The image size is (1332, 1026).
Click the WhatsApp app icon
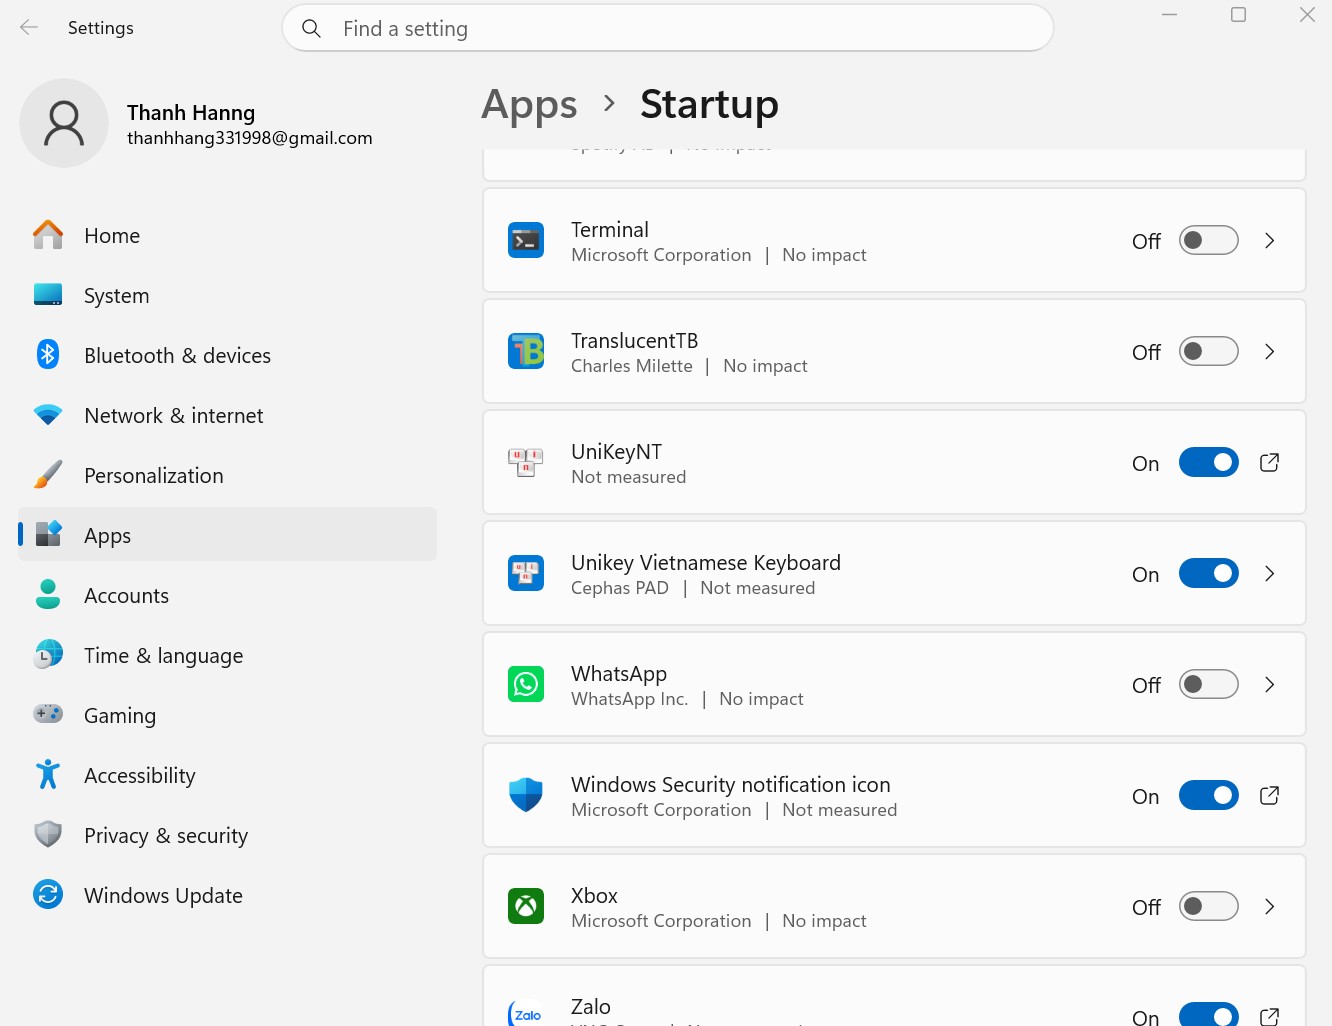click(526, 684)
